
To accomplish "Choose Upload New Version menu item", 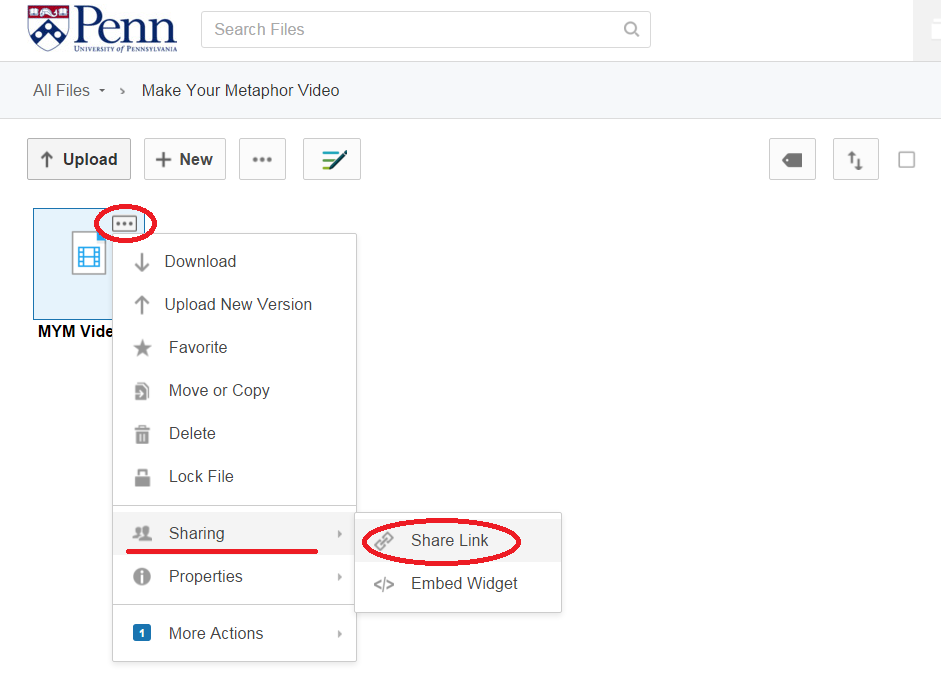I will [x=235, y=304].
